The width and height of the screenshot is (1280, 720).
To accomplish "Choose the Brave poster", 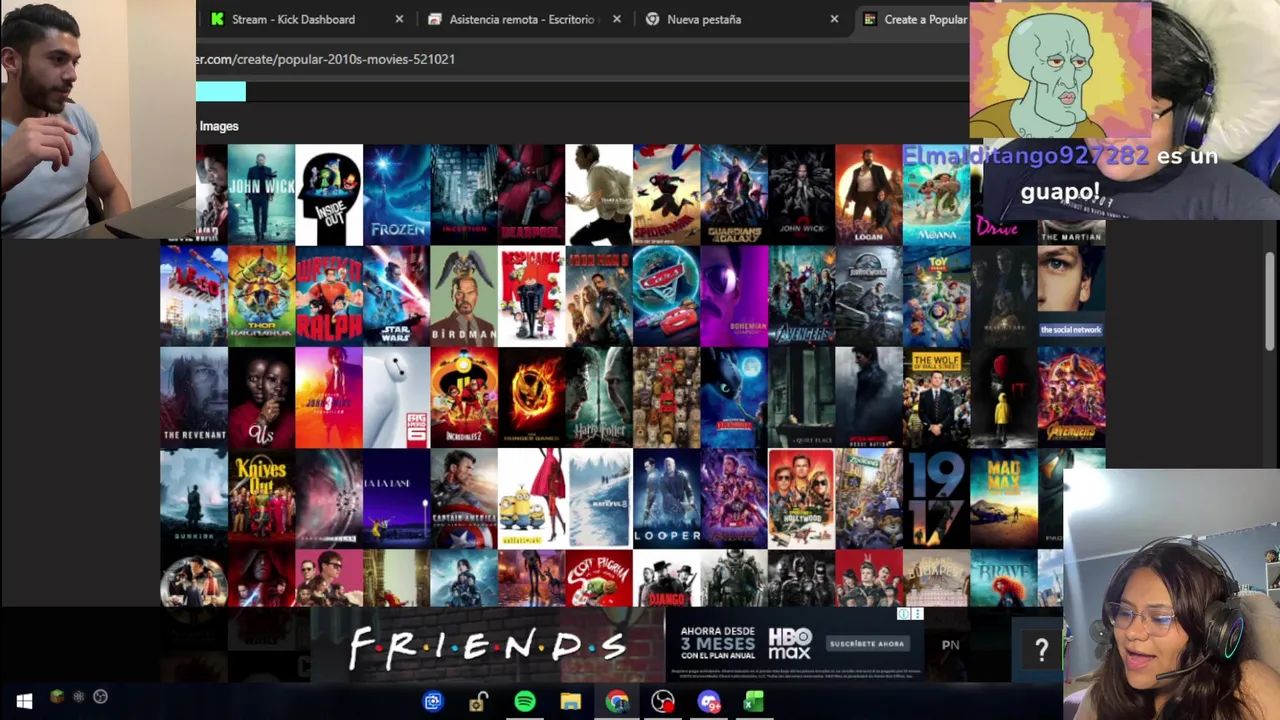I will pyautogui.click(x=1004, y=578).
